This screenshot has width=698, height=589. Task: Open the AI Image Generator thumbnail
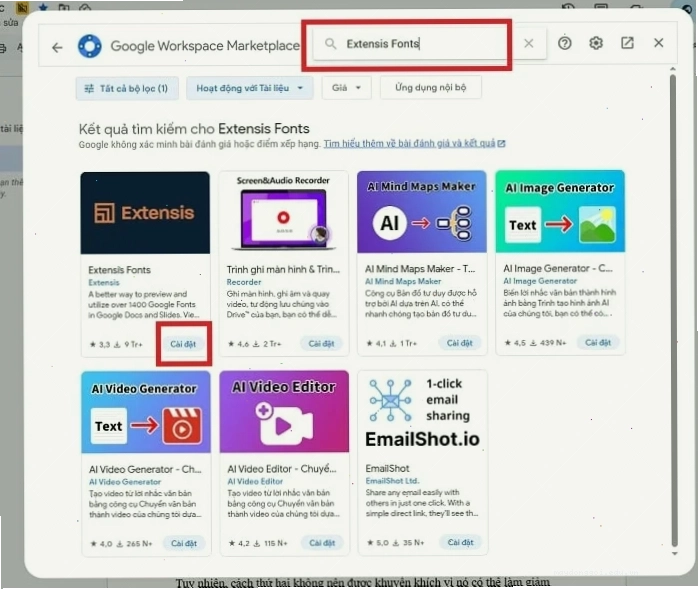[x=560, y=211]
